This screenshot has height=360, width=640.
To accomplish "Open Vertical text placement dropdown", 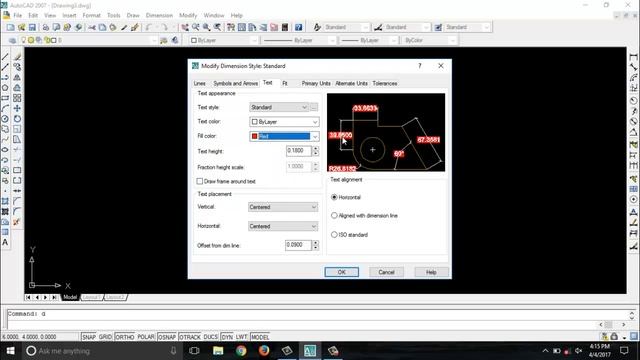I will (x=283, y=207).
